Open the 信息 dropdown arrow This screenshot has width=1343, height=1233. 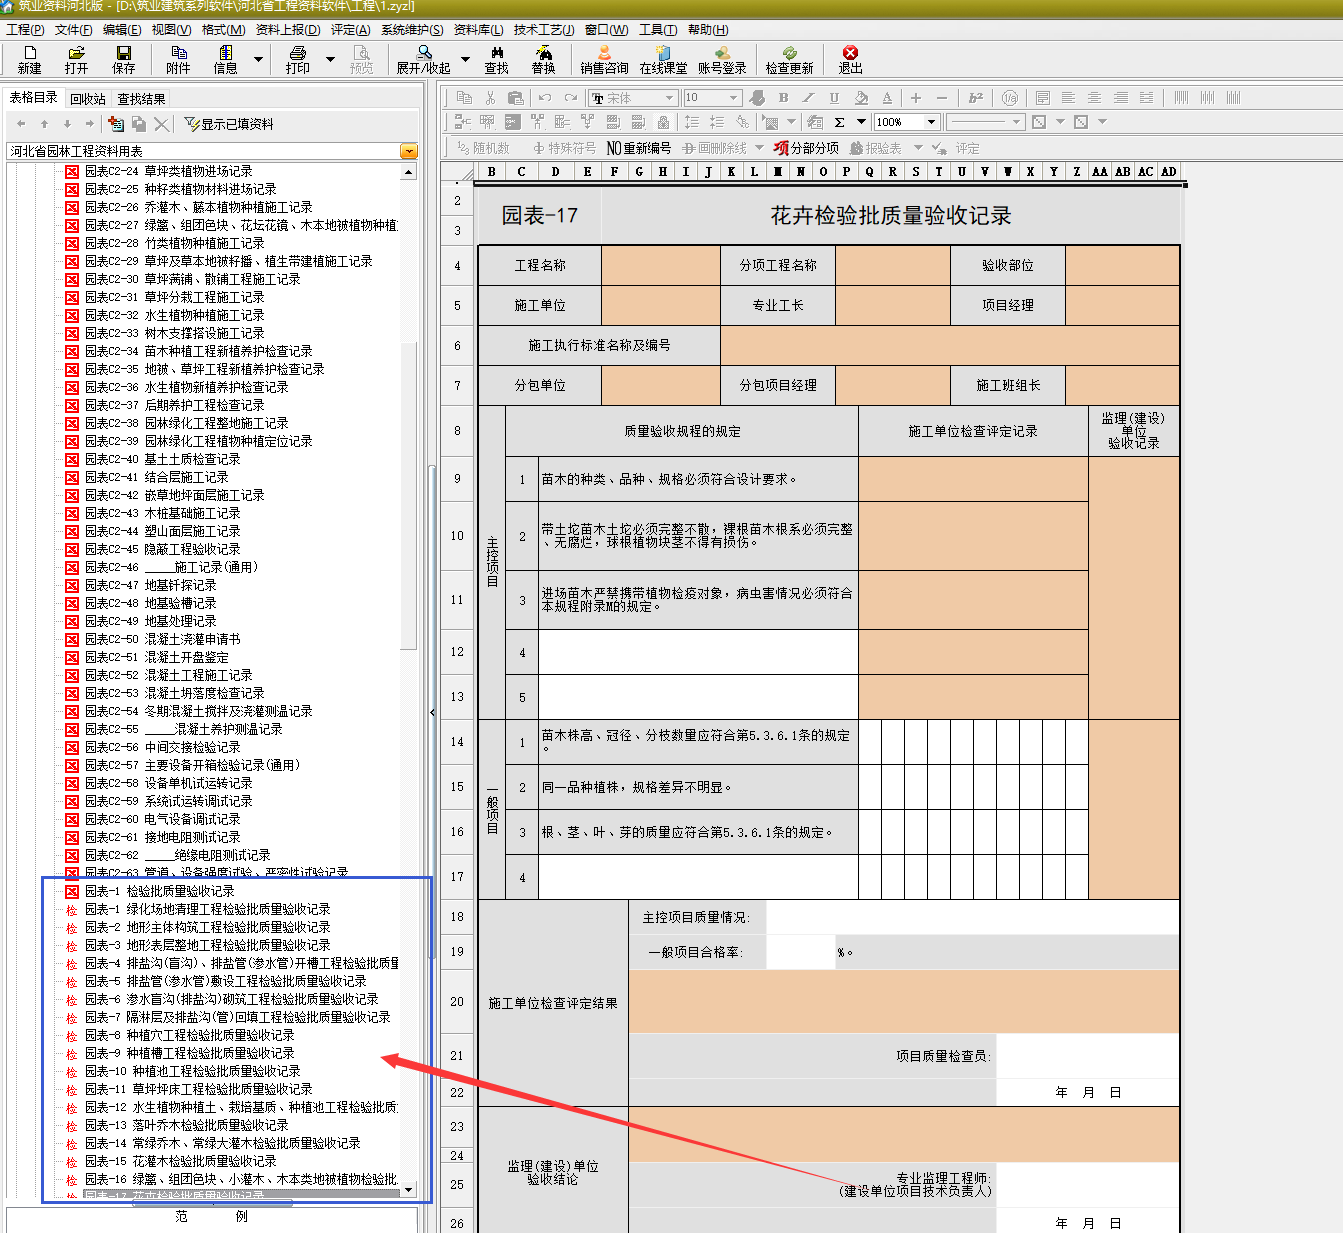tap(259, 59)
